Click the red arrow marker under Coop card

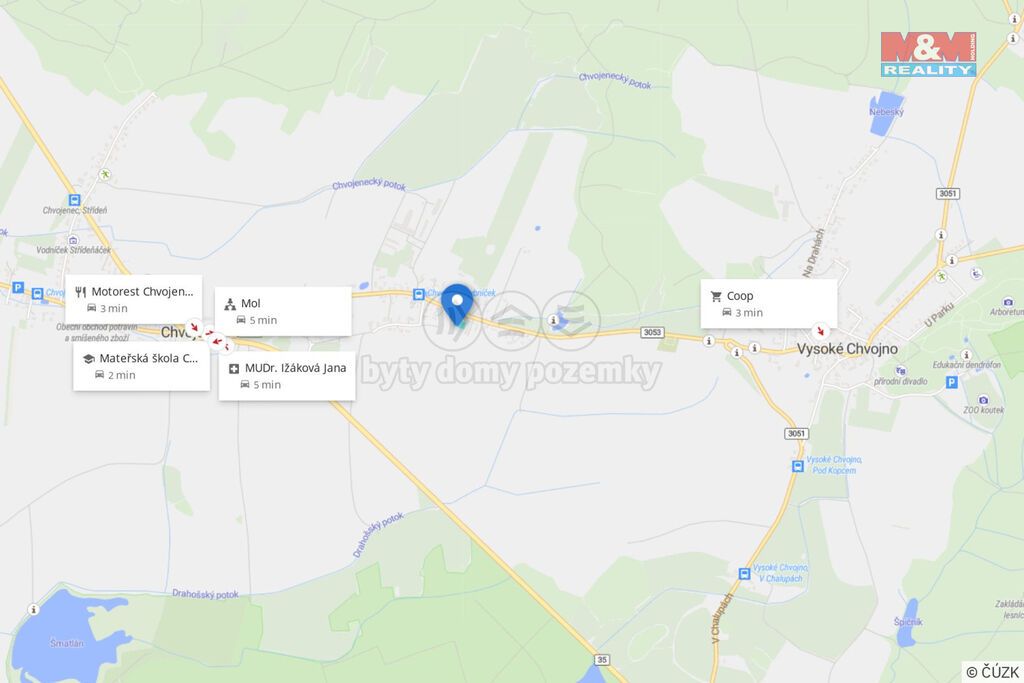pos(820,330)
